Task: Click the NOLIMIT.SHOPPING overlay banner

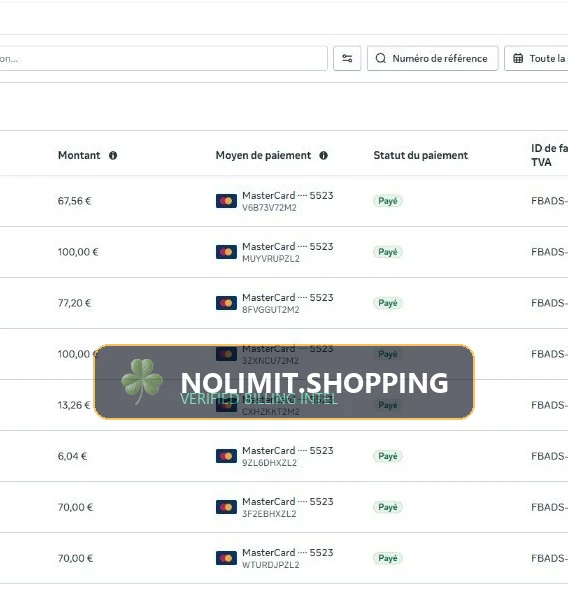Action: [284, 382]
